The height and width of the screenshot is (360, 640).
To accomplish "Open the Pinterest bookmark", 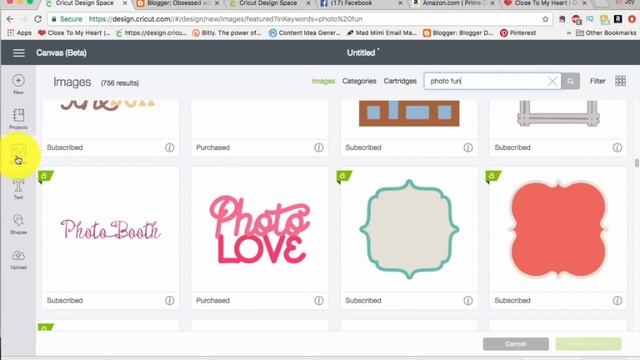I will pos(518,33).
